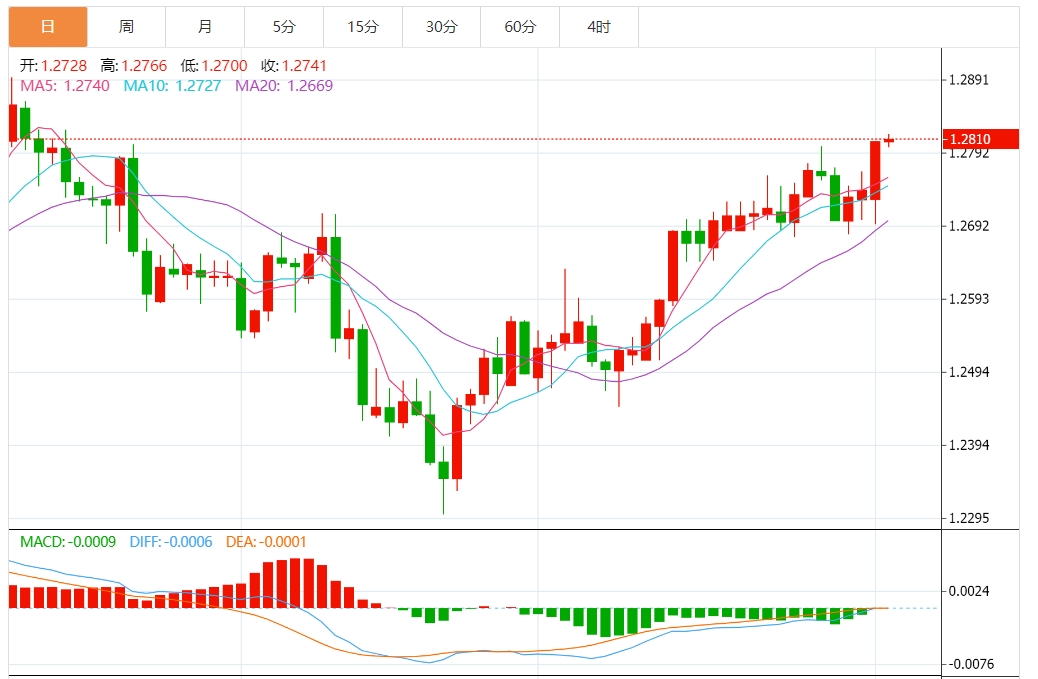Open the 5分 interval tab
This screenshot has width=1038, height=679.
(284, 26)
